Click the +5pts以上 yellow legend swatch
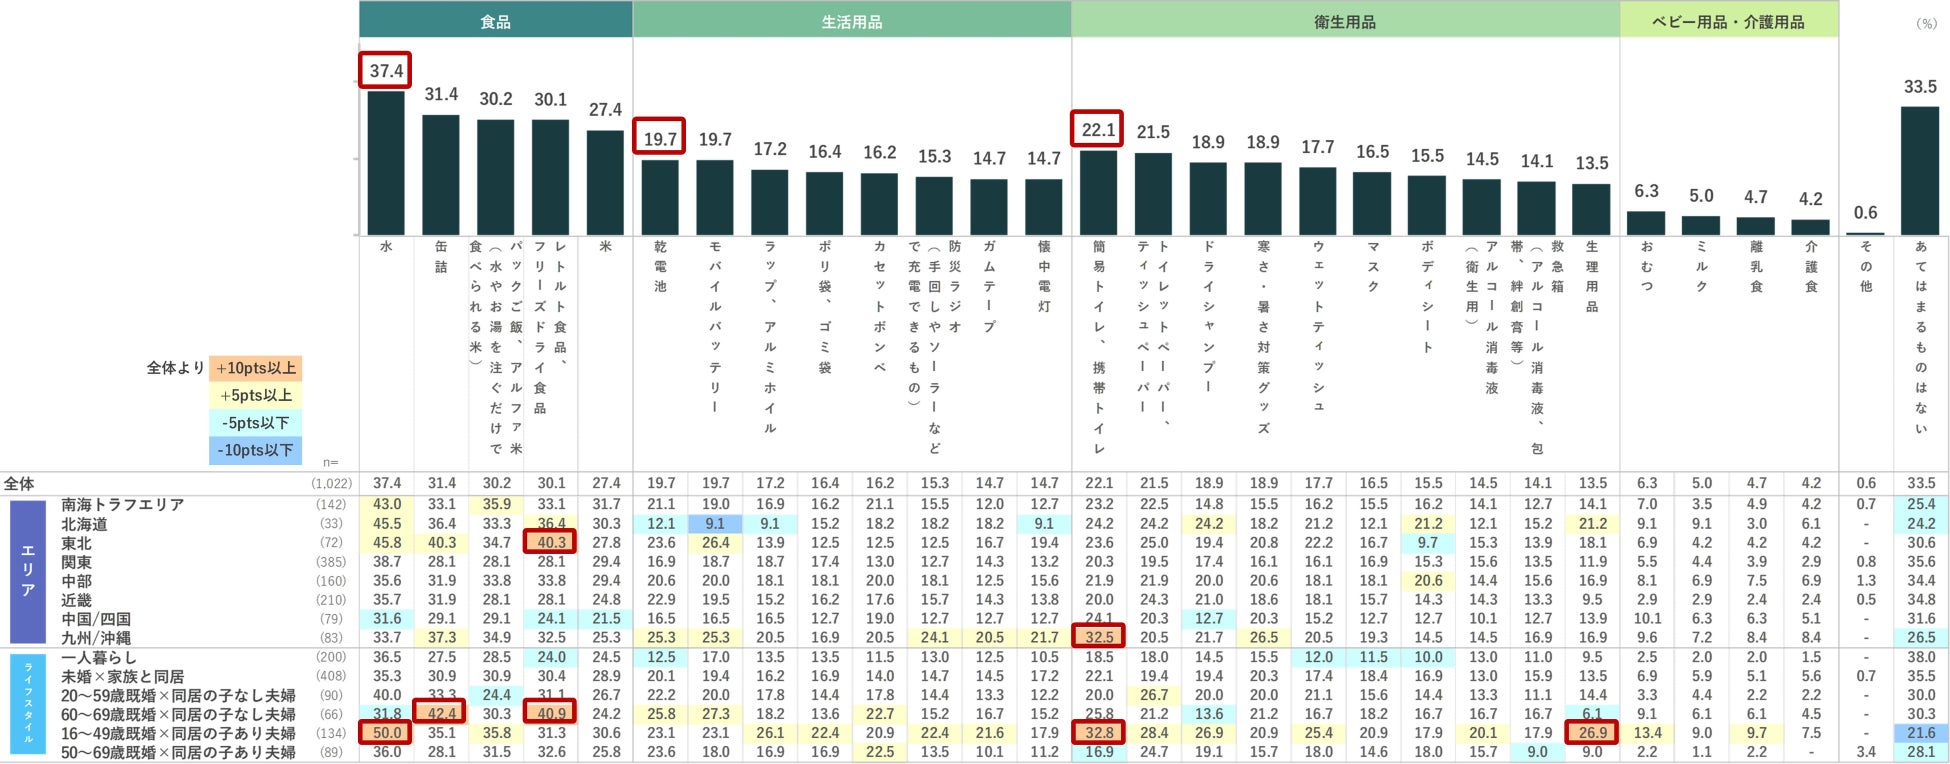 click(x=255, y=395)
